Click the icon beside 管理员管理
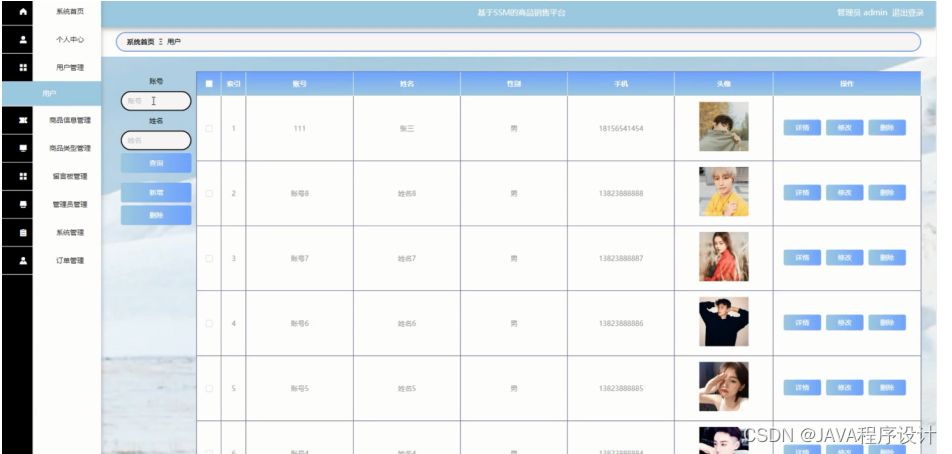 (23, 205)
